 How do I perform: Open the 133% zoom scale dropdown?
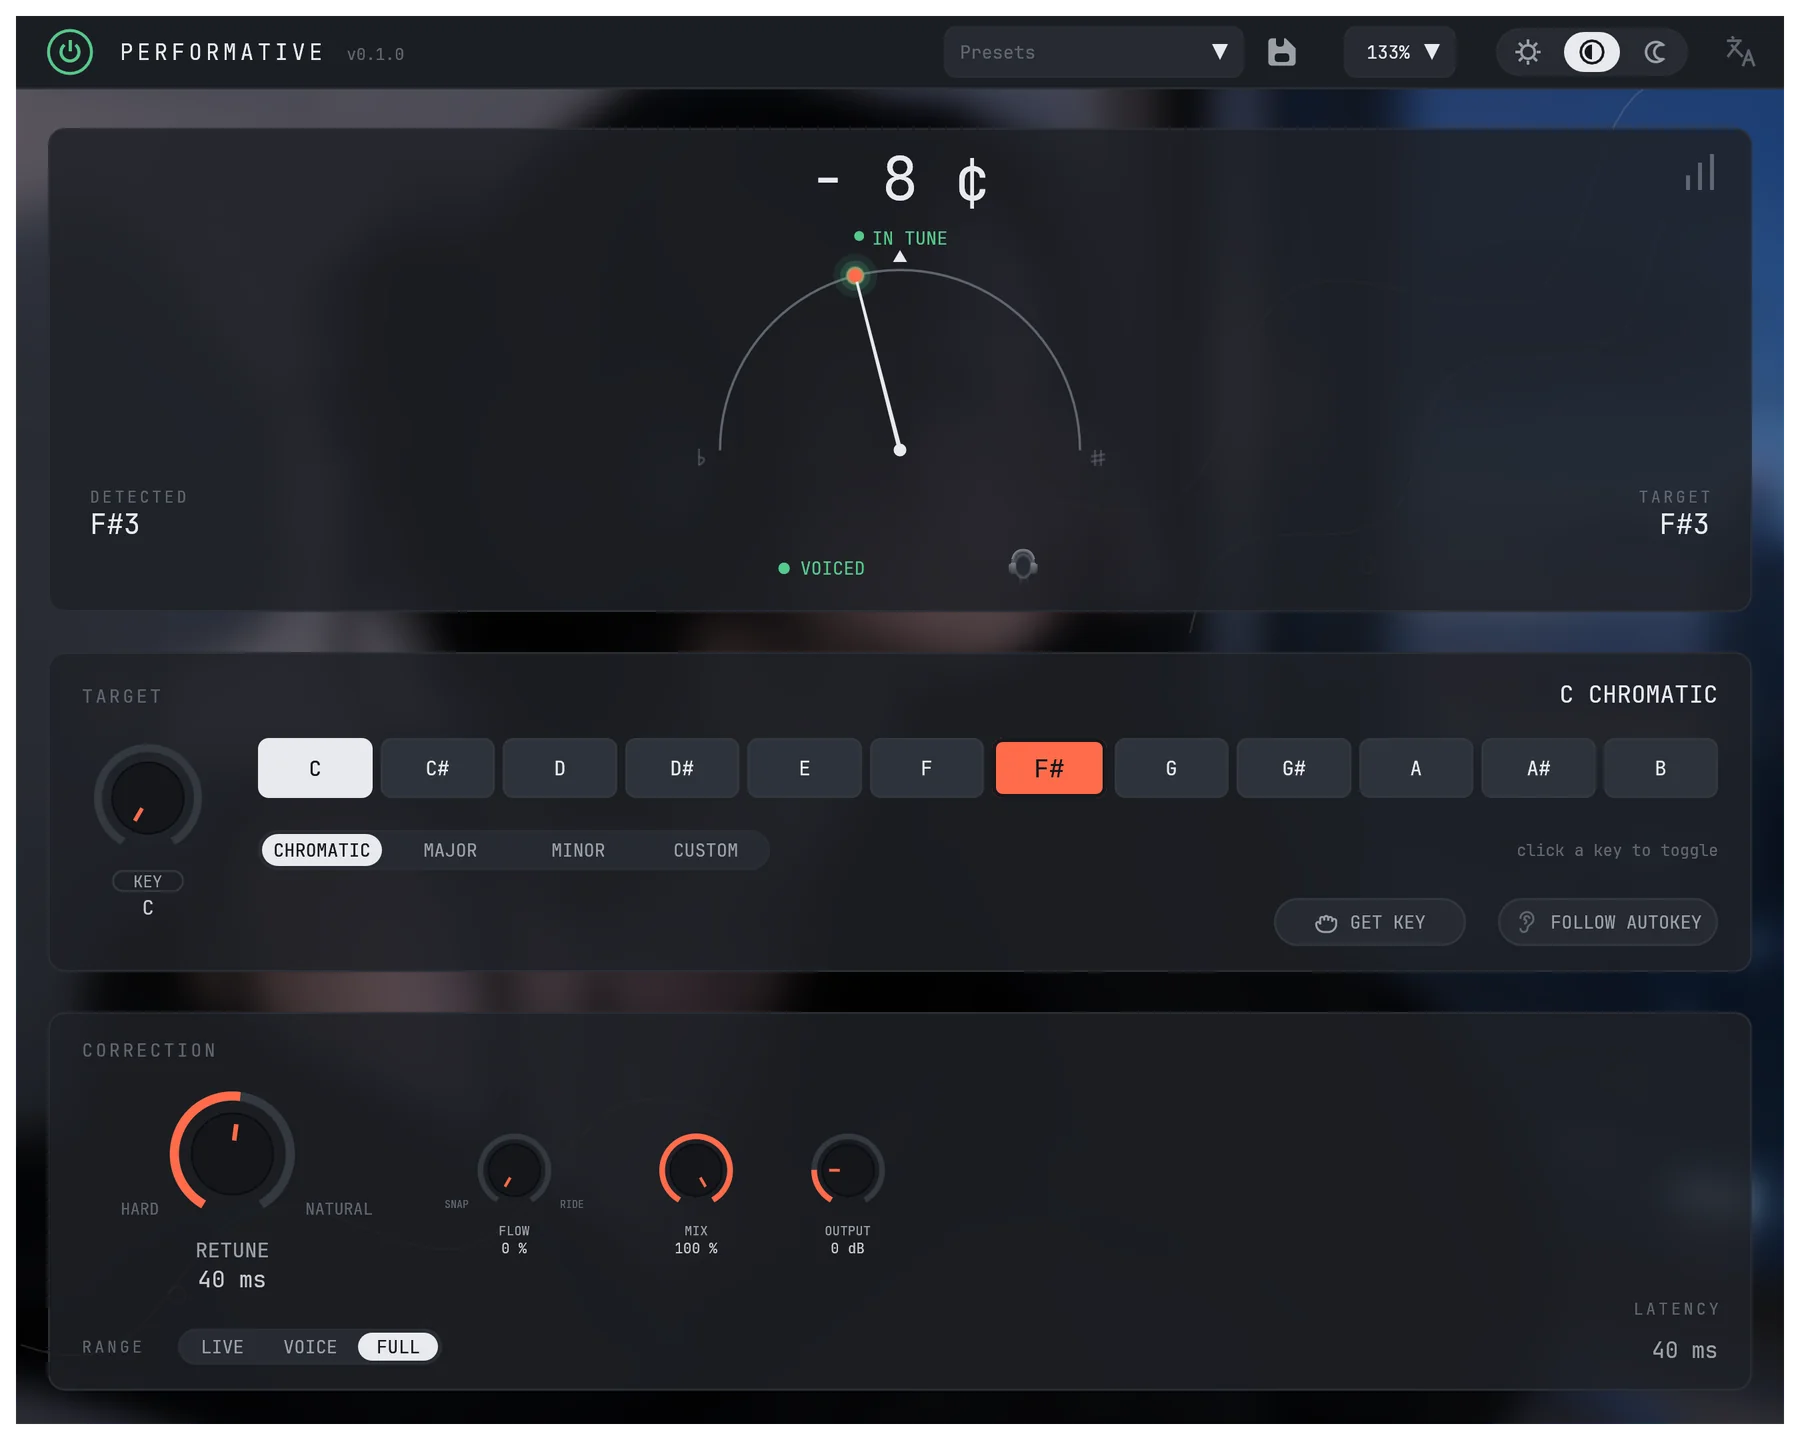(1400, 52)
